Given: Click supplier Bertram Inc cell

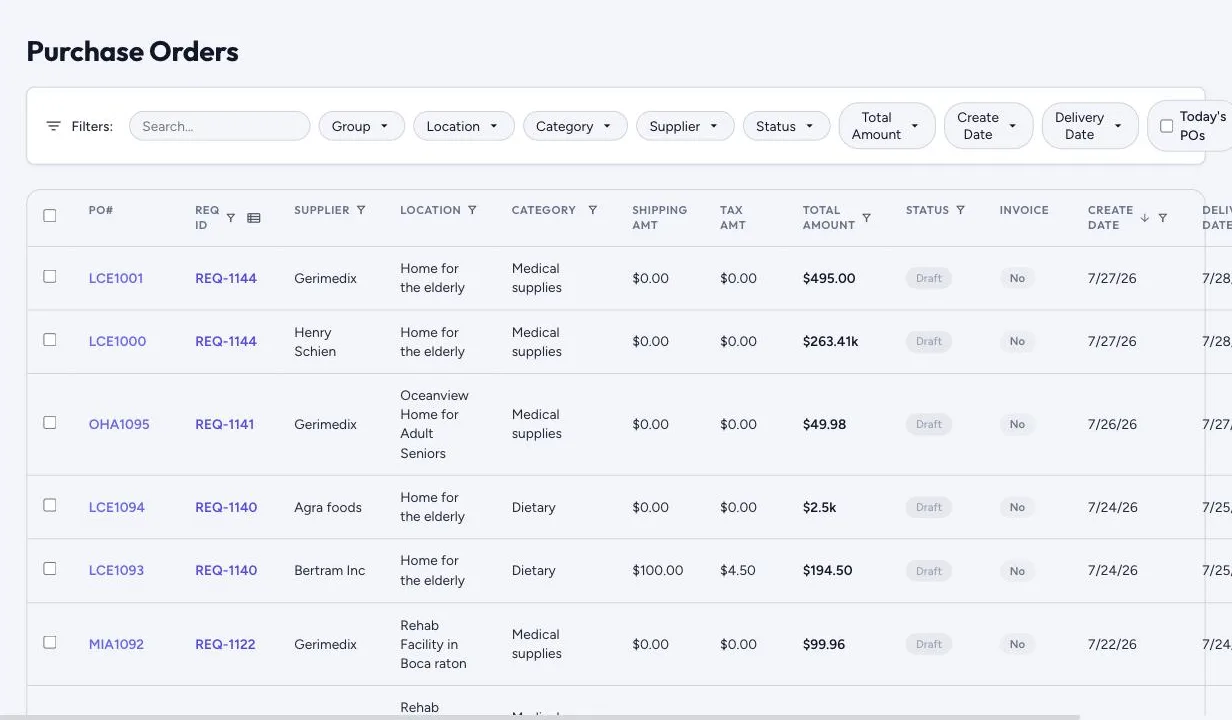Looking at the screenshot, I should 330,570.
